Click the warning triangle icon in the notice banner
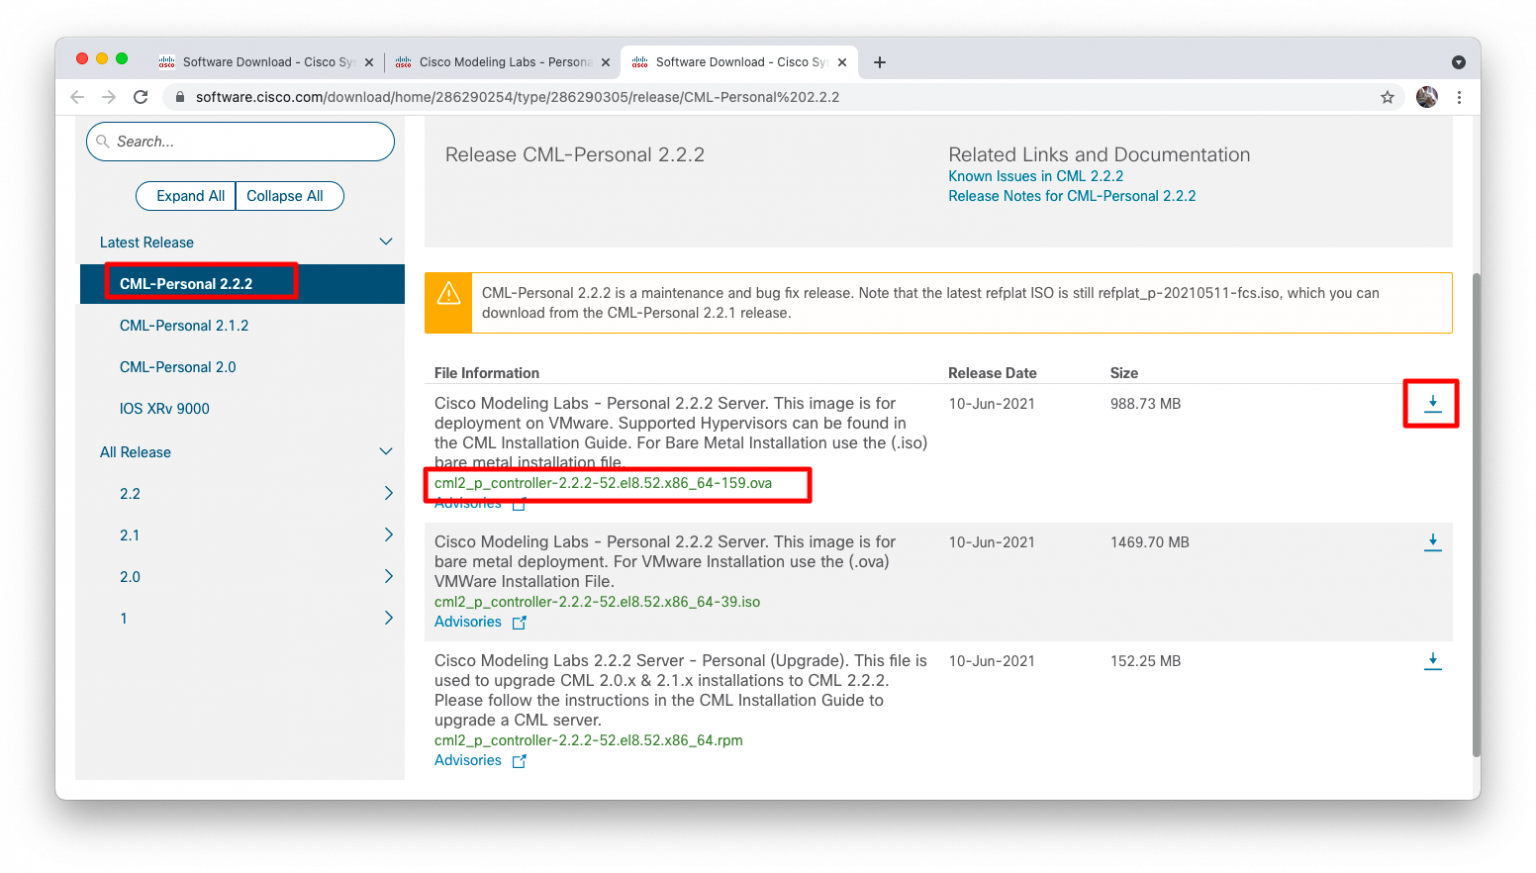 tap(448, 293)
